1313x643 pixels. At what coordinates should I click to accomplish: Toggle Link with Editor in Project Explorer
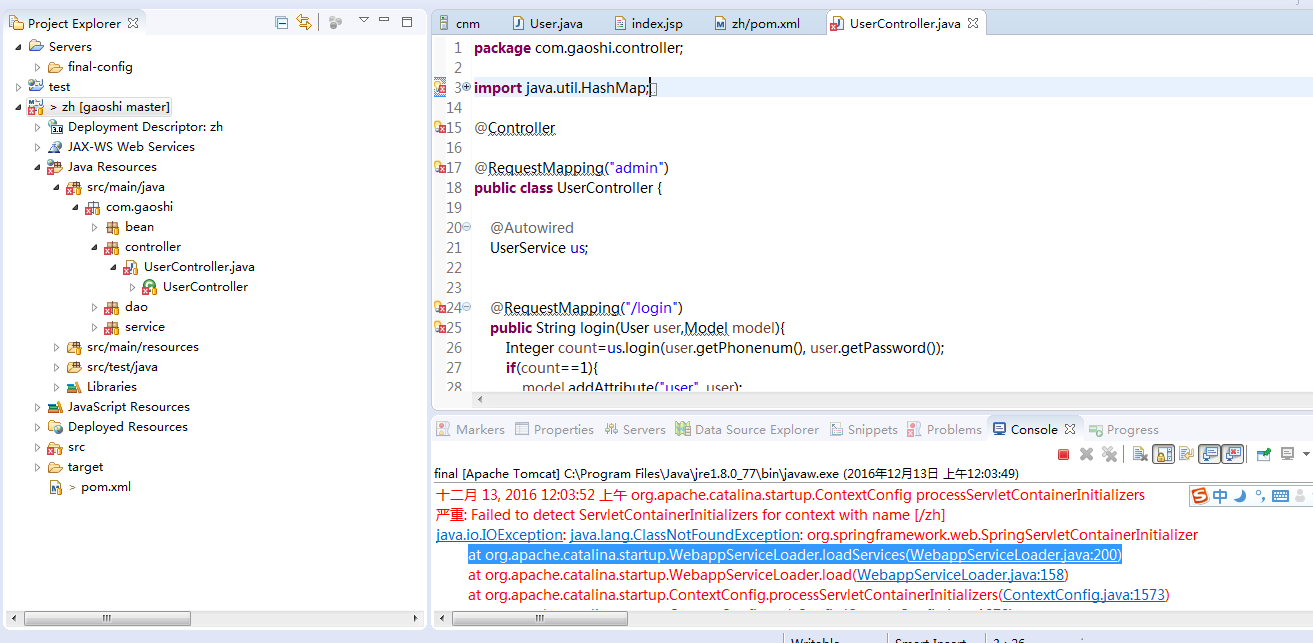(304, 22)
